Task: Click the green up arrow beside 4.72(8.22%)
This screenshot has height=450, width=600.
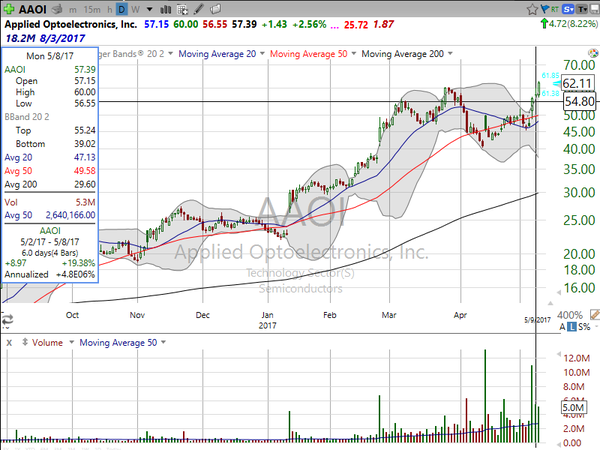Action: [x=544, y=24]
